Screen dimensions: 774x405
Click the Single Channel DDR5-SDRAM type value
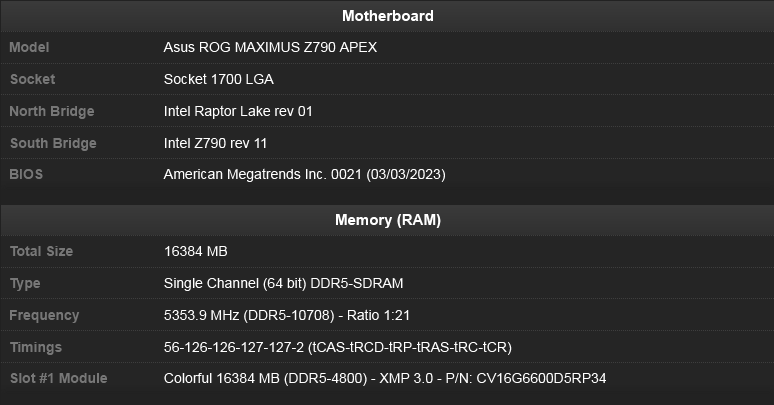(283, 283)
